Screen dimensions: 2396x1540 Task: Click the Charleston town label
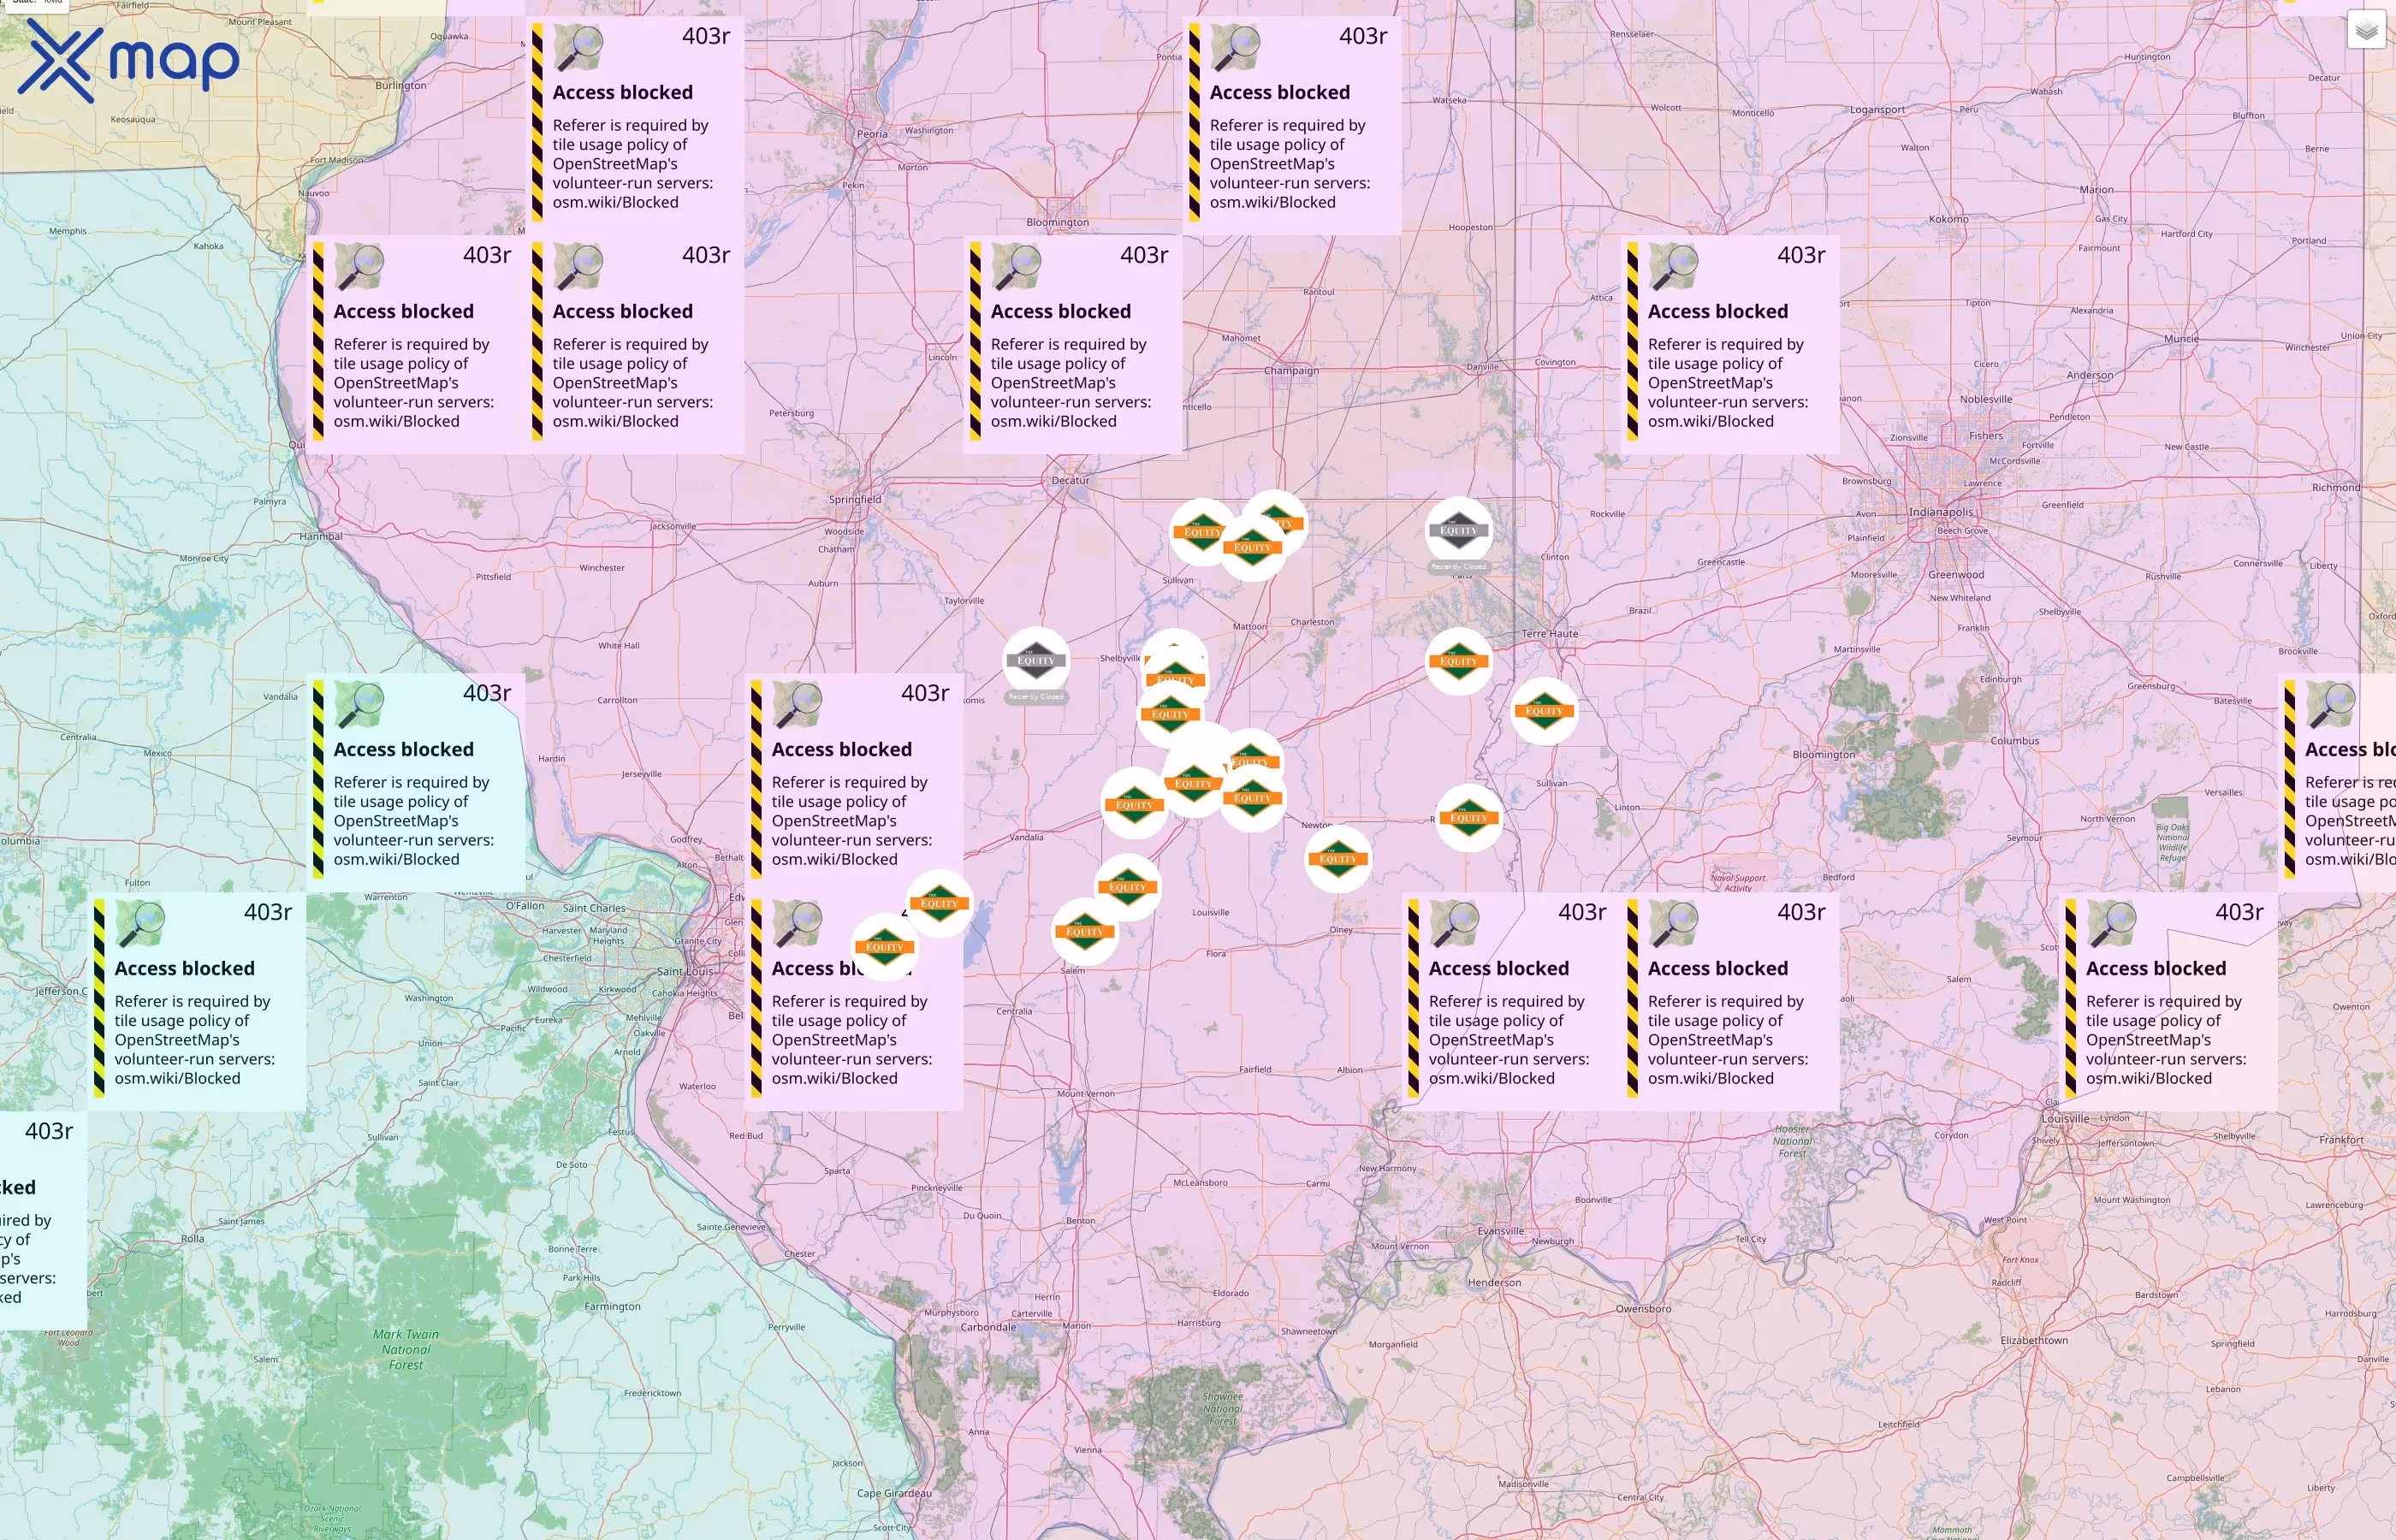1312,622
